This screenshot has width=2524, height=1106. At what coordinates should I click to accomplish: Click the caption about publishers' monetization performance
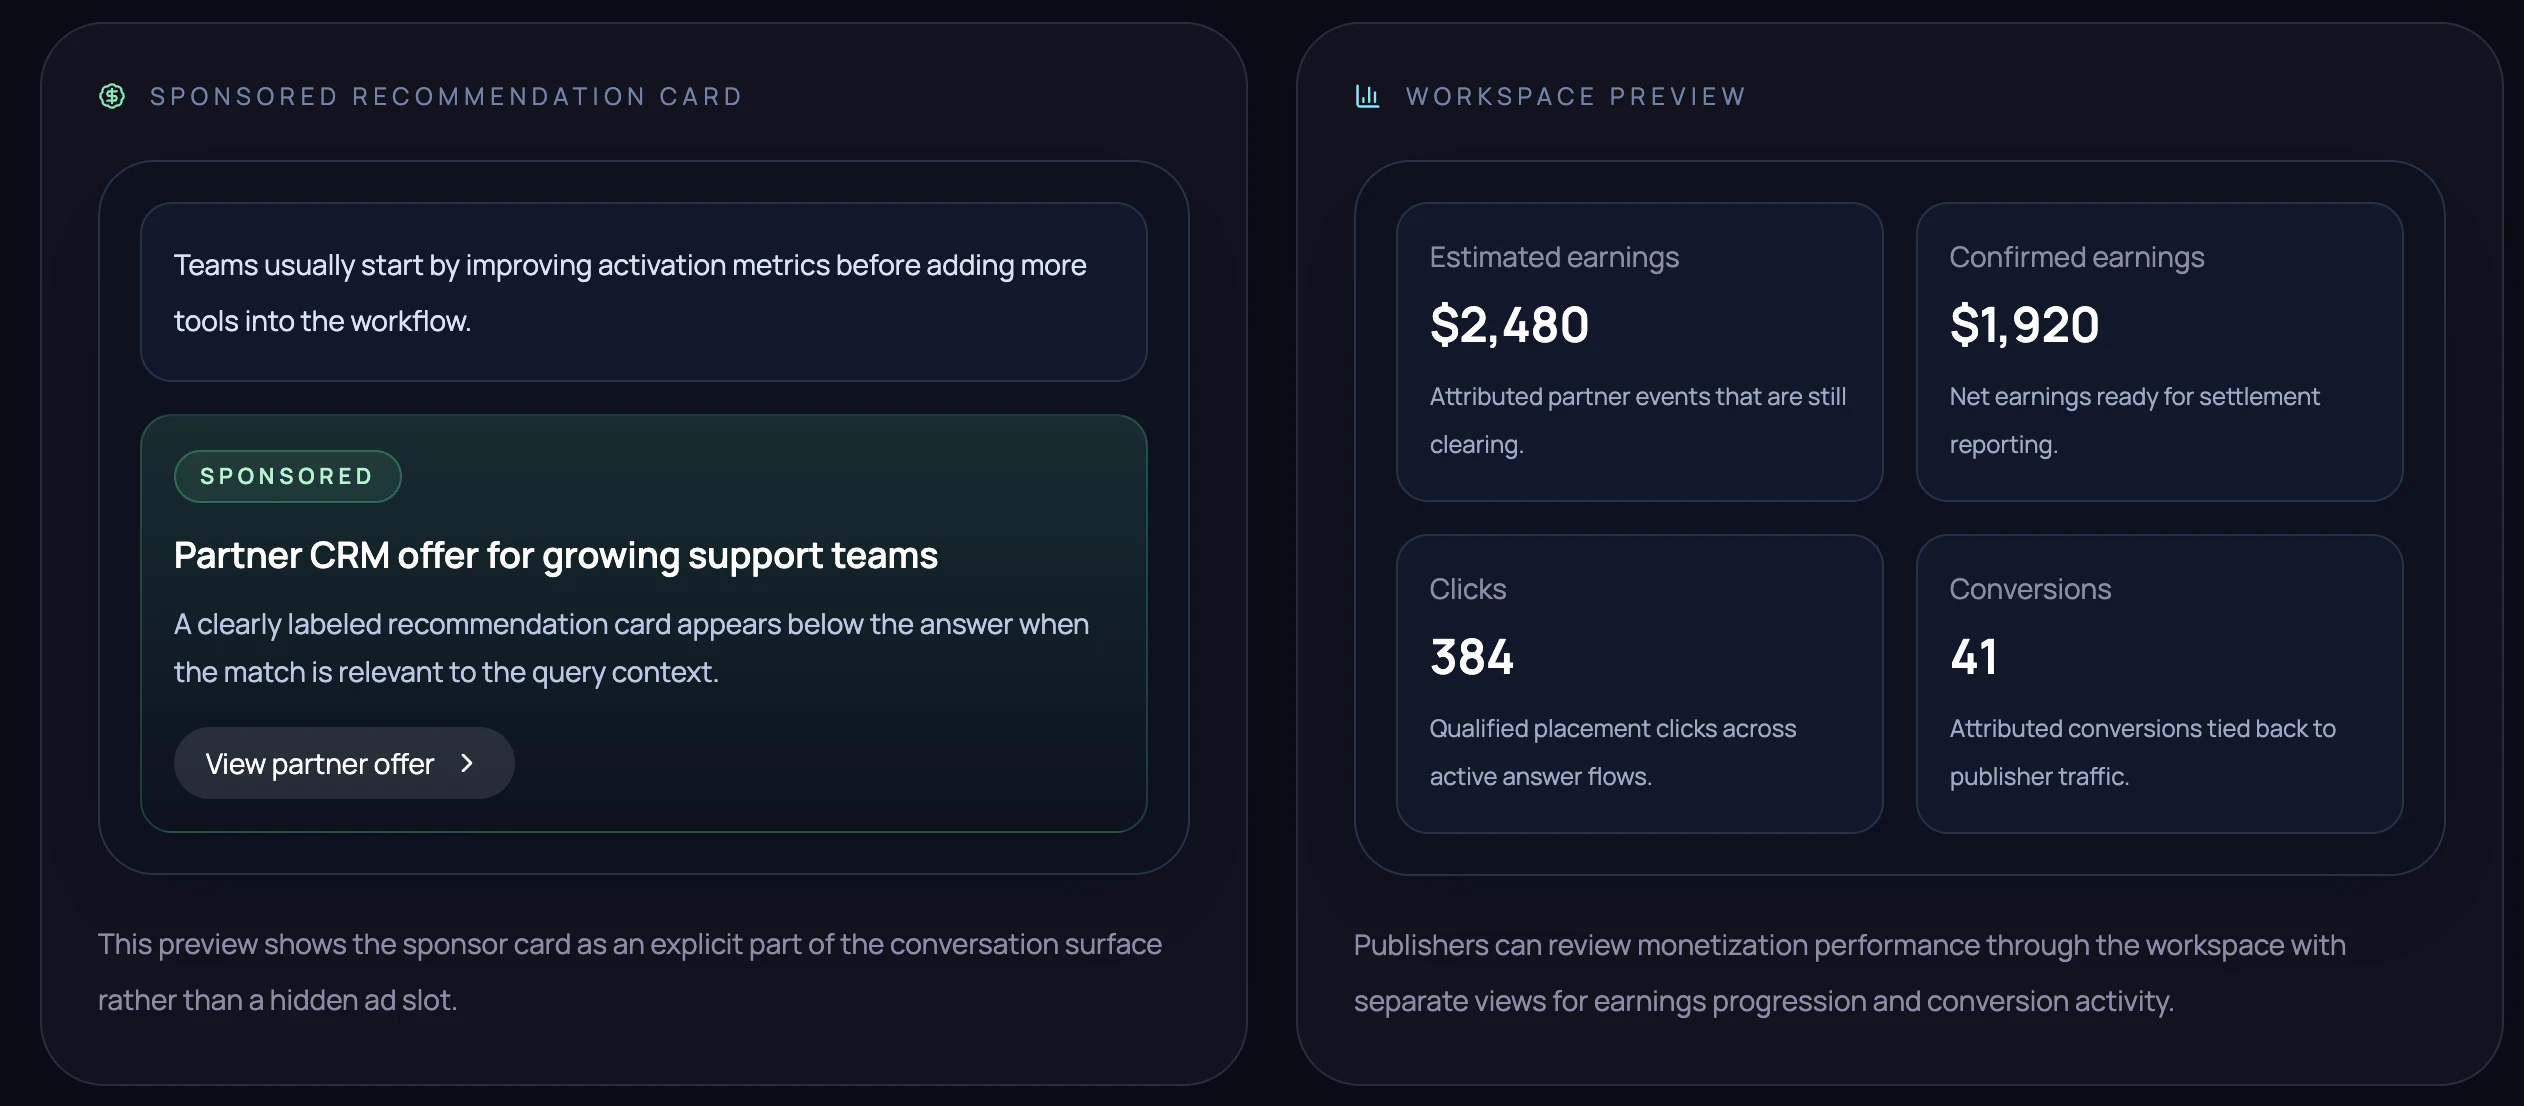point(1849,973)
